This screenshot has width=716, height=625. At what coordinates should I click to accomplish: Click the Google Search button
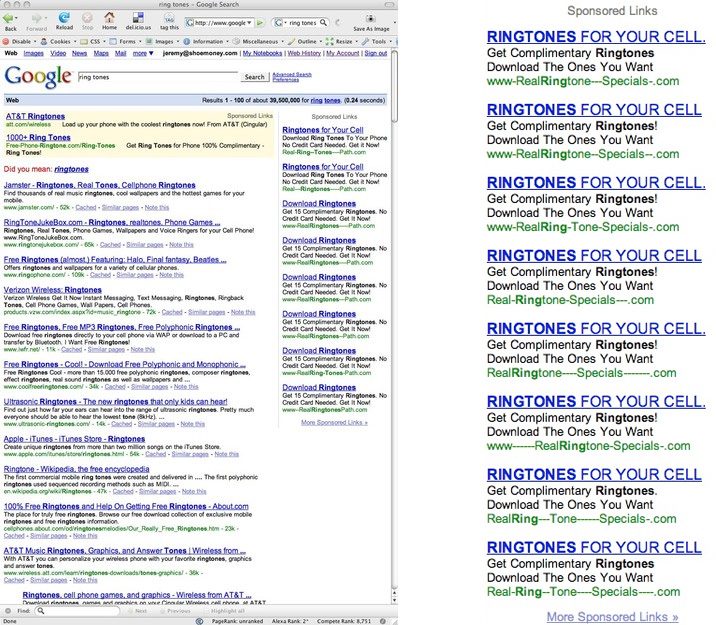(254, 77)
